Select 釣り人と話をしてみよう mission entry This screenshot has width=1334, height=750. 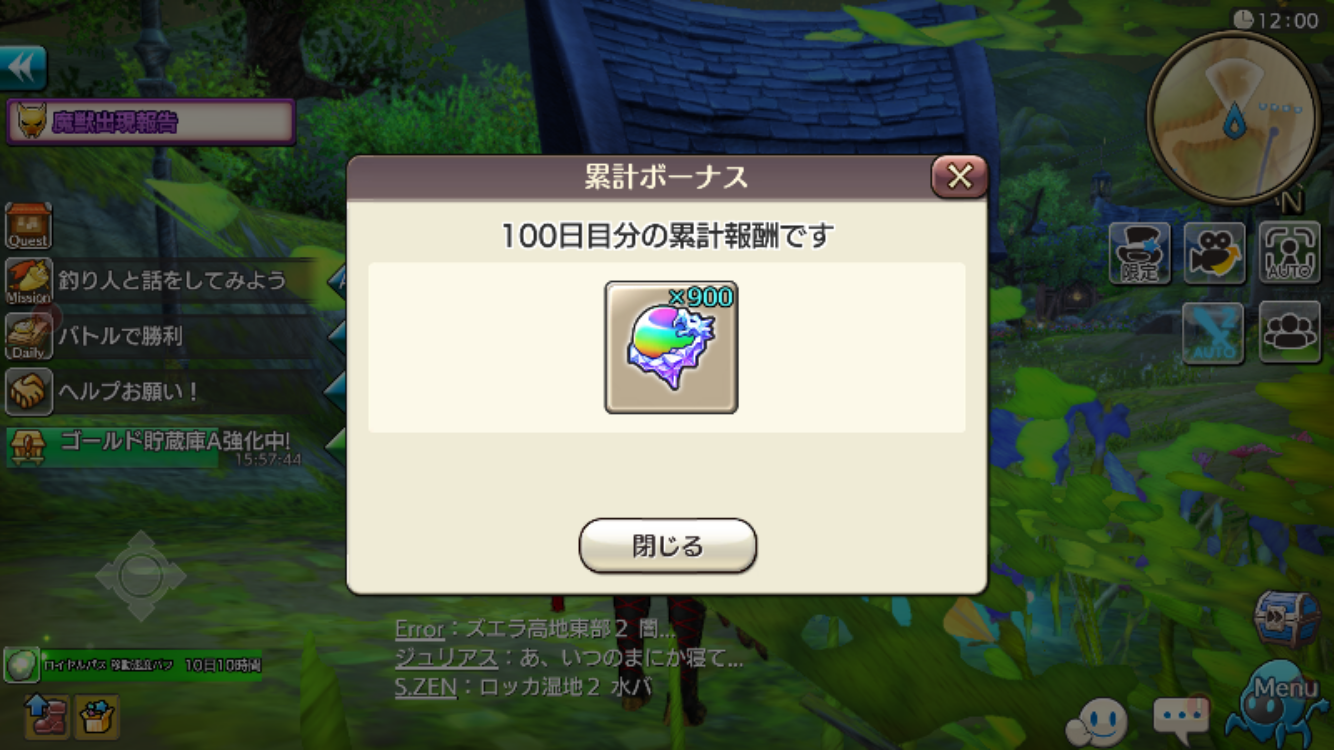coord(172,281)
